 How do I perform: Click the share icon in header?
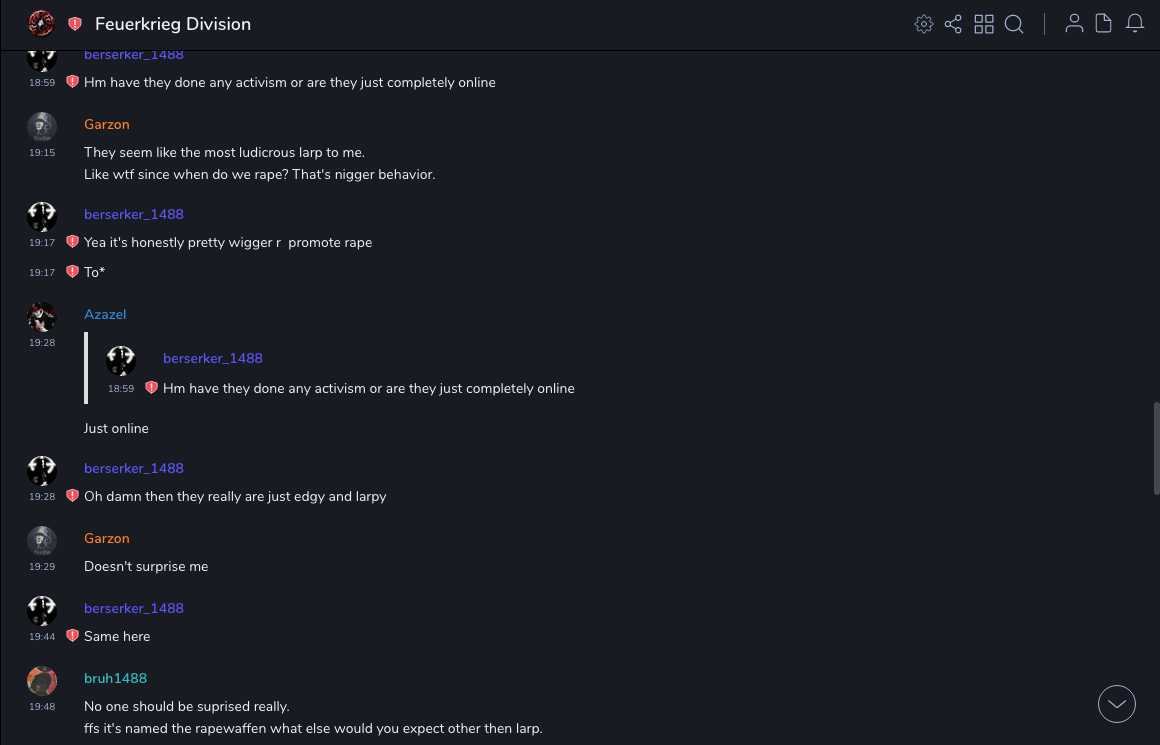[x=953, y=24]
